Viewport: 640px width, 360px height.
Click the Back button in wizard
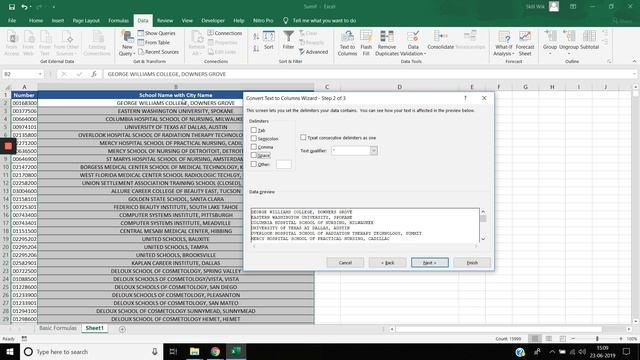(387, 262)
